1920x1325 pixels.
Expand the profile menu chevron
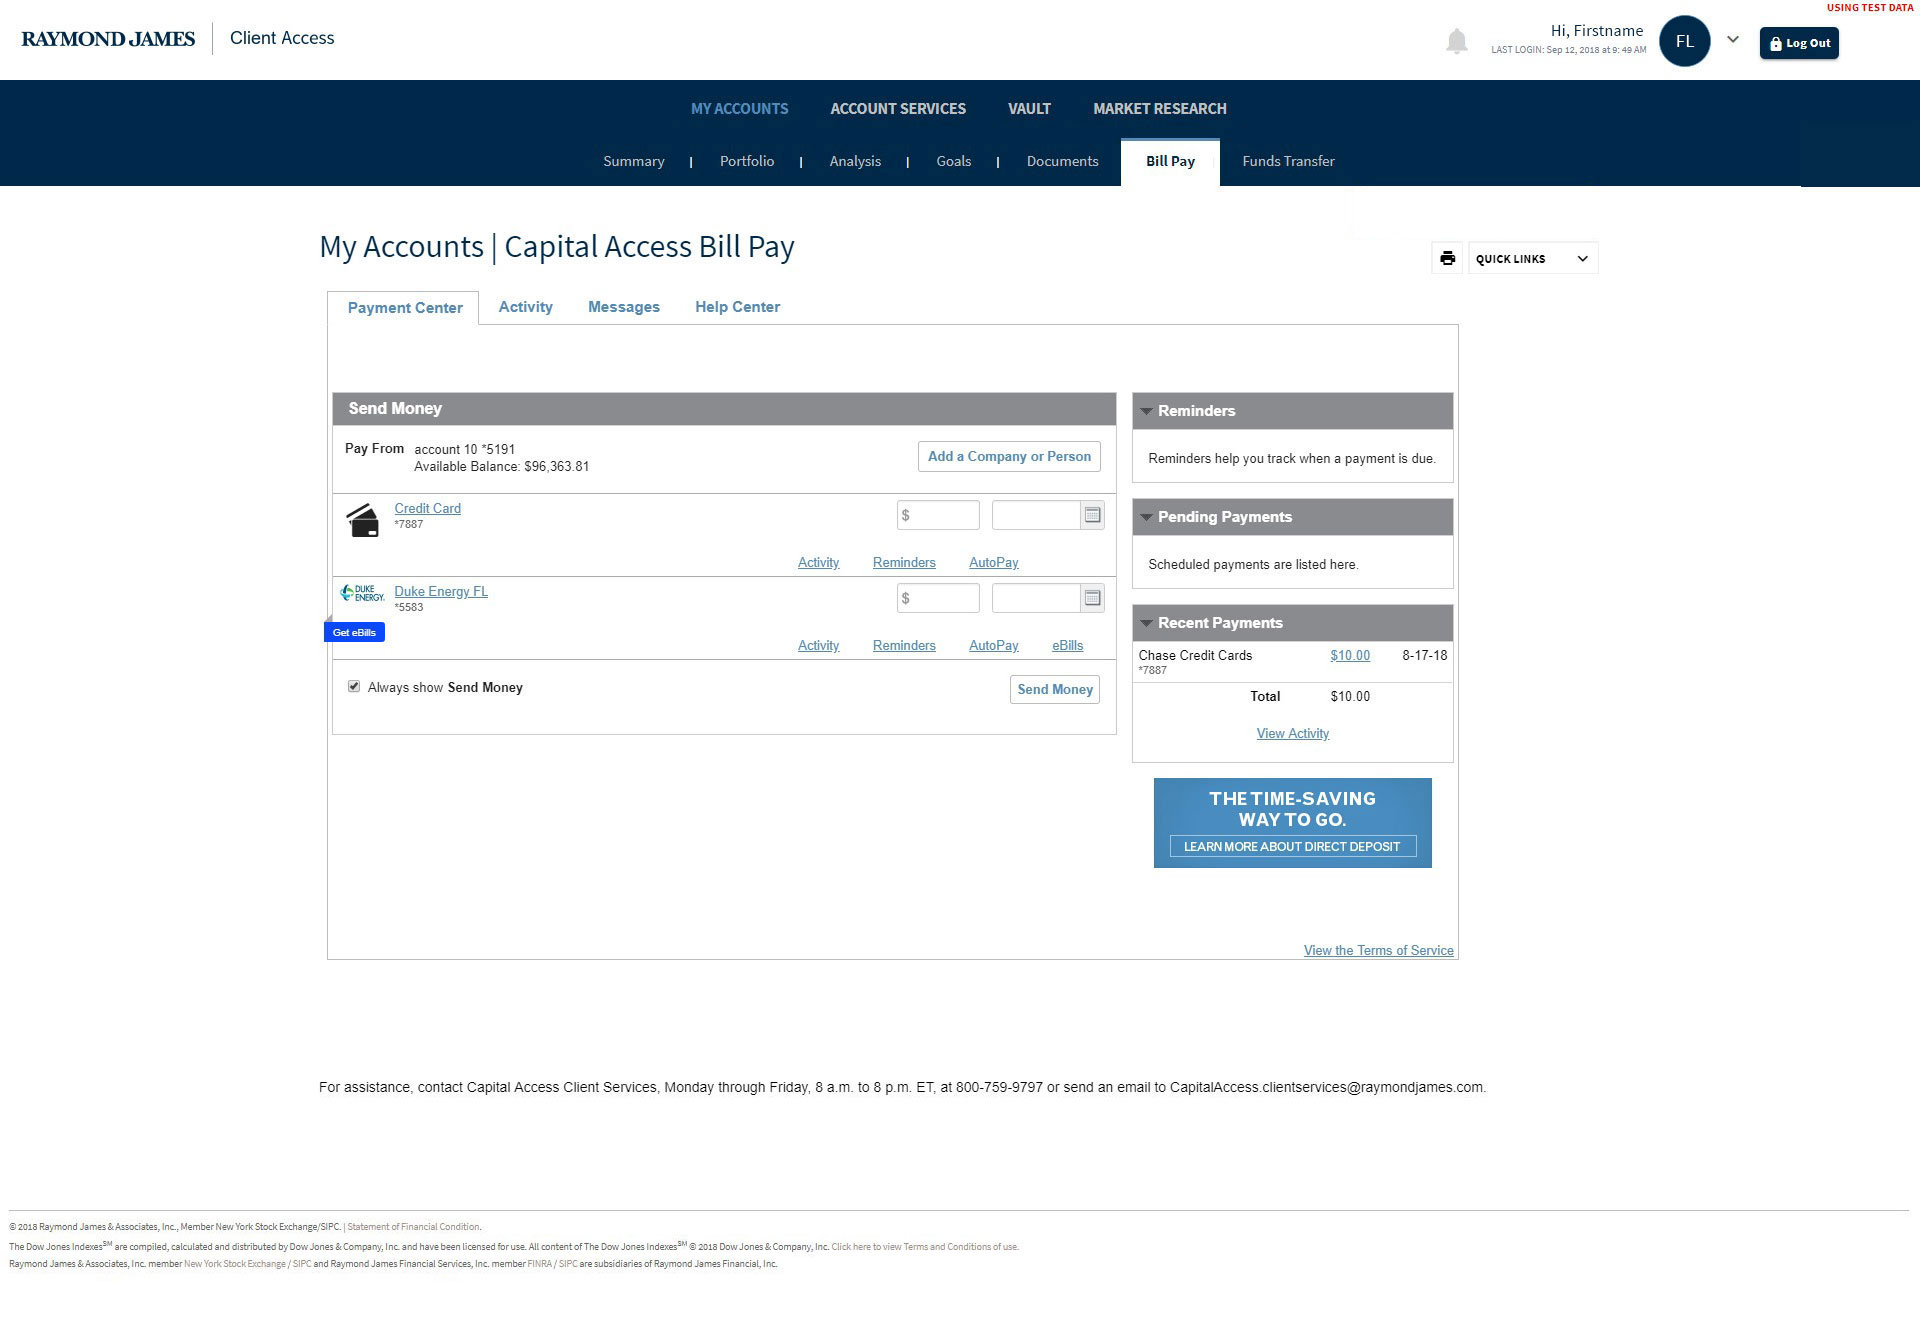click(1733, 40)
